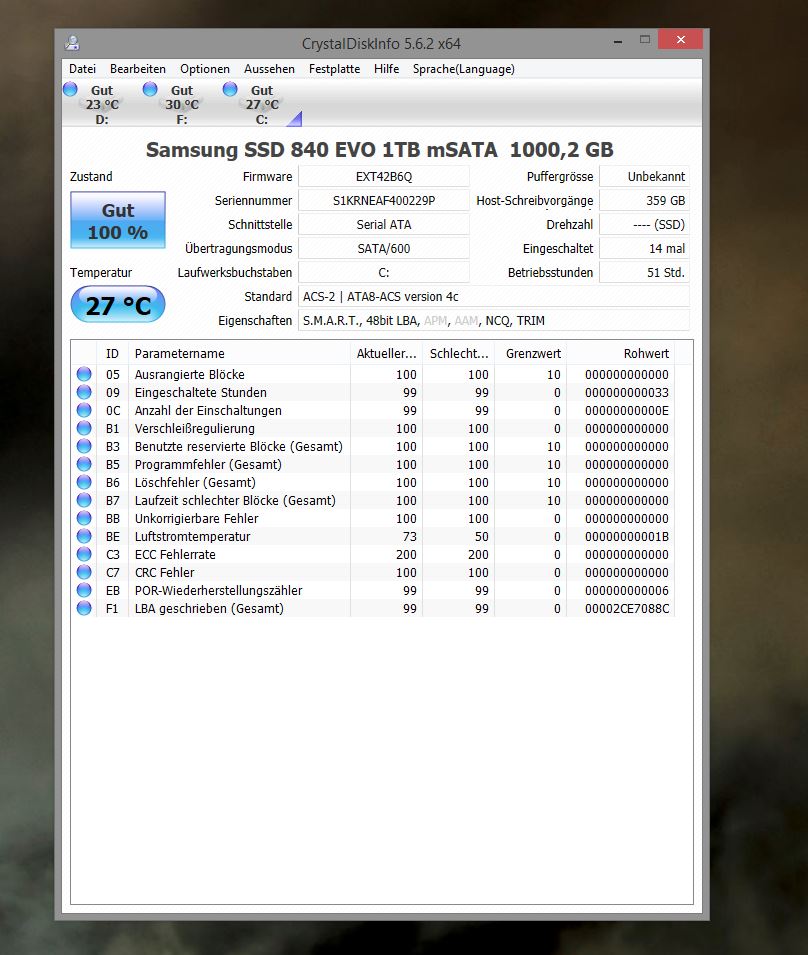808x955 pixels.
Task: Click the Übertragungsmodus field SATA/600
Action: pyautogui.click(x=384, y=248)
